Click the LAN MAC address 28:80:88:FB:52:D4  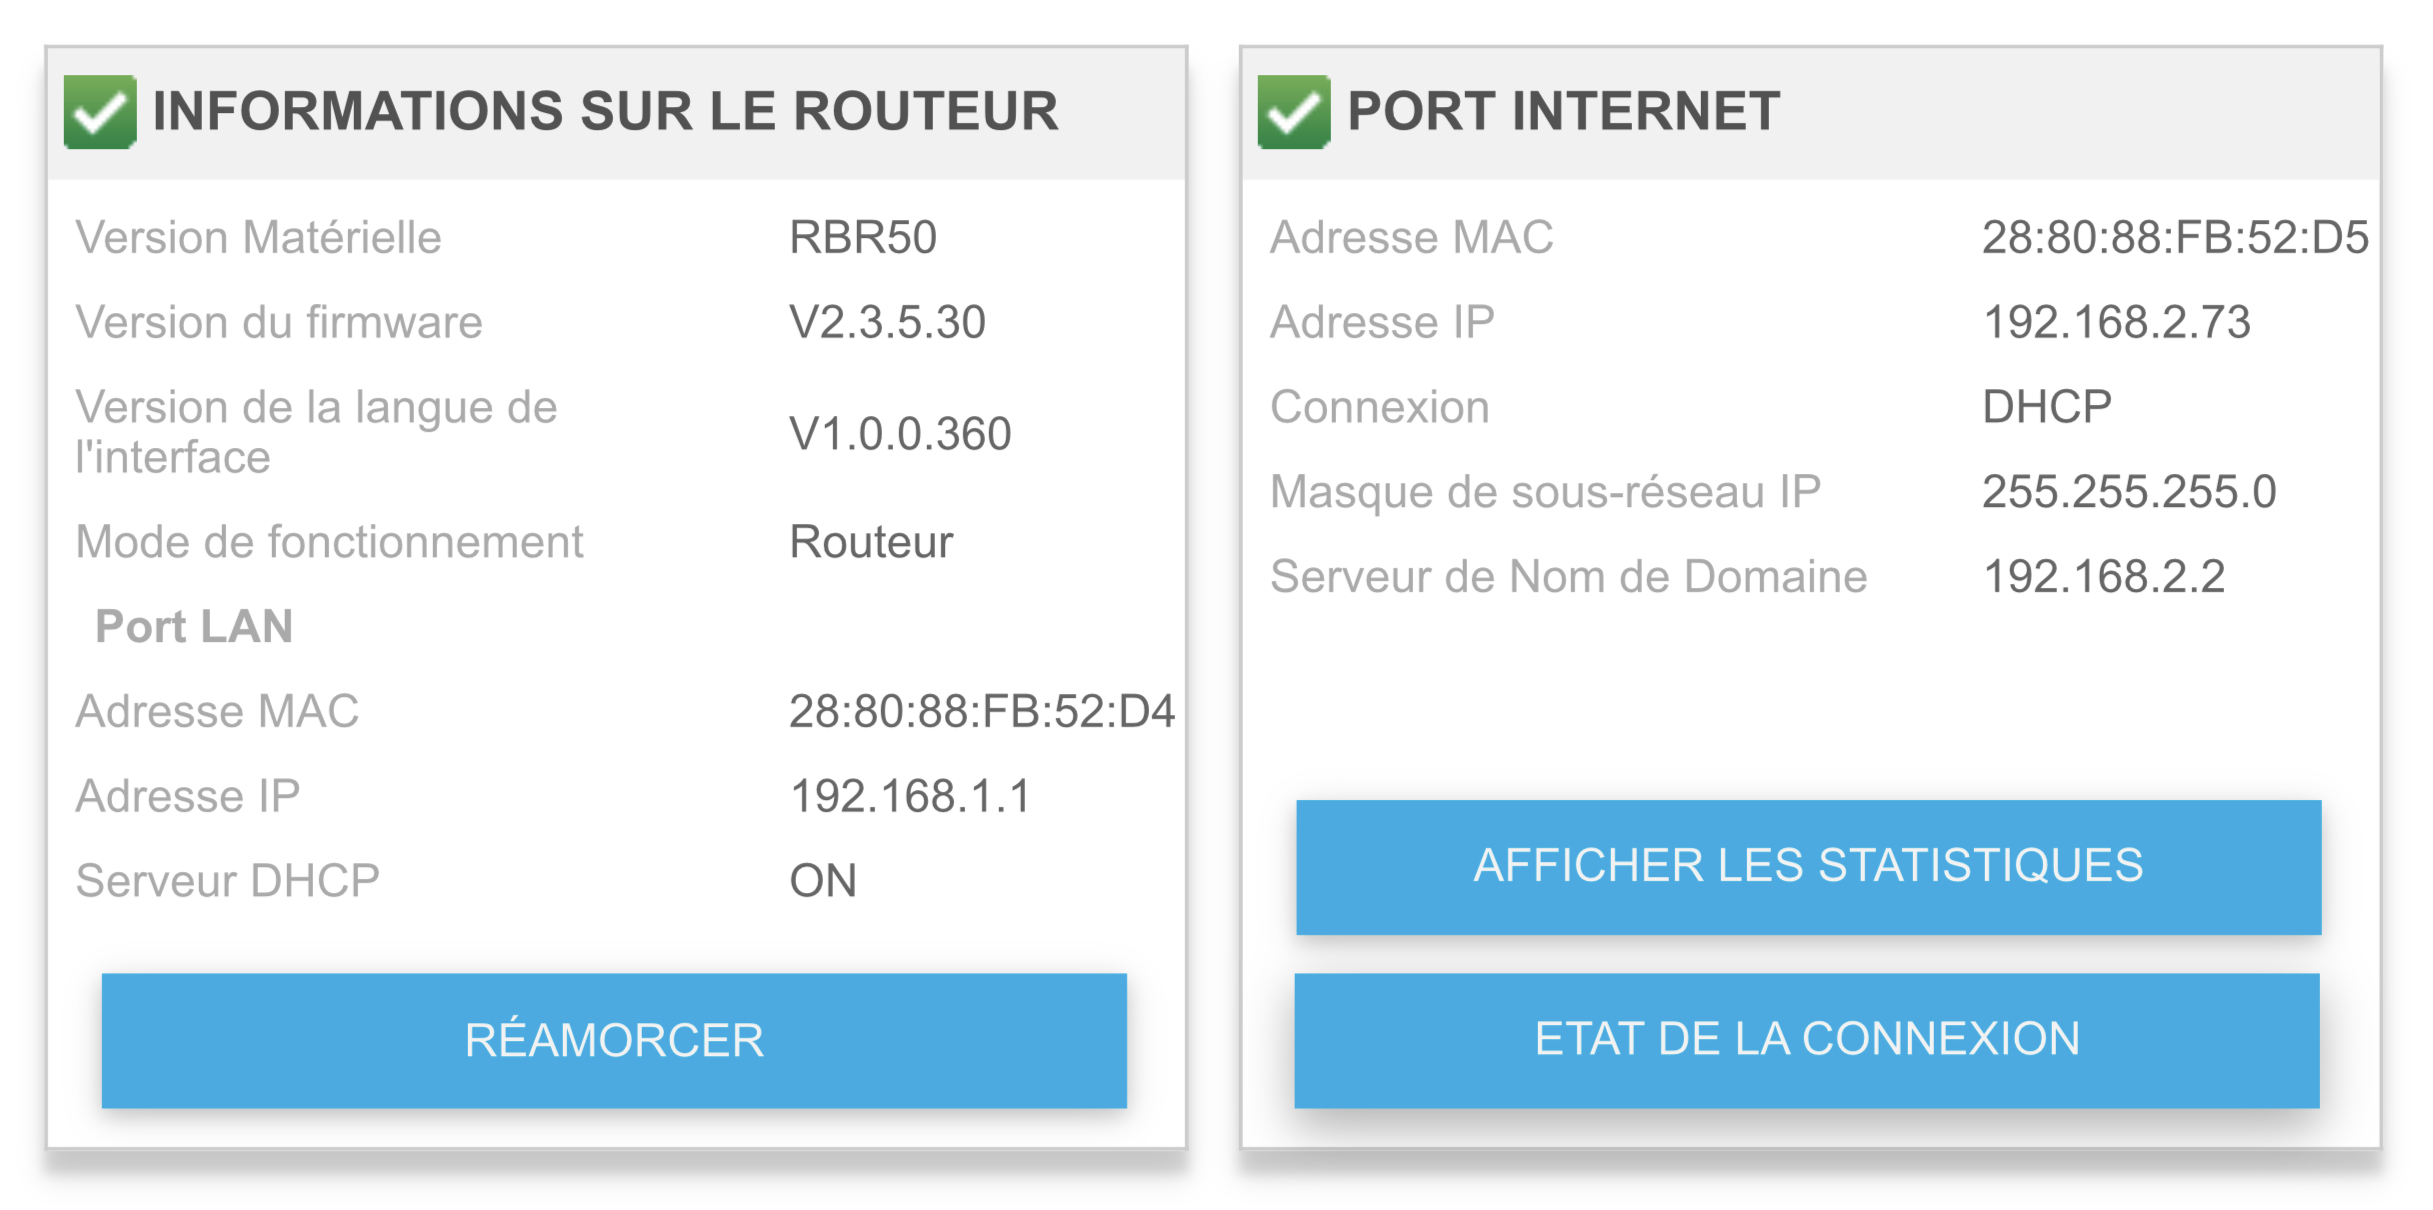pos(981,711)
